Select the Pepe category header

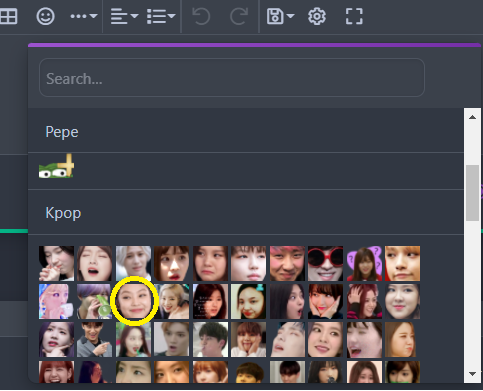62,132
